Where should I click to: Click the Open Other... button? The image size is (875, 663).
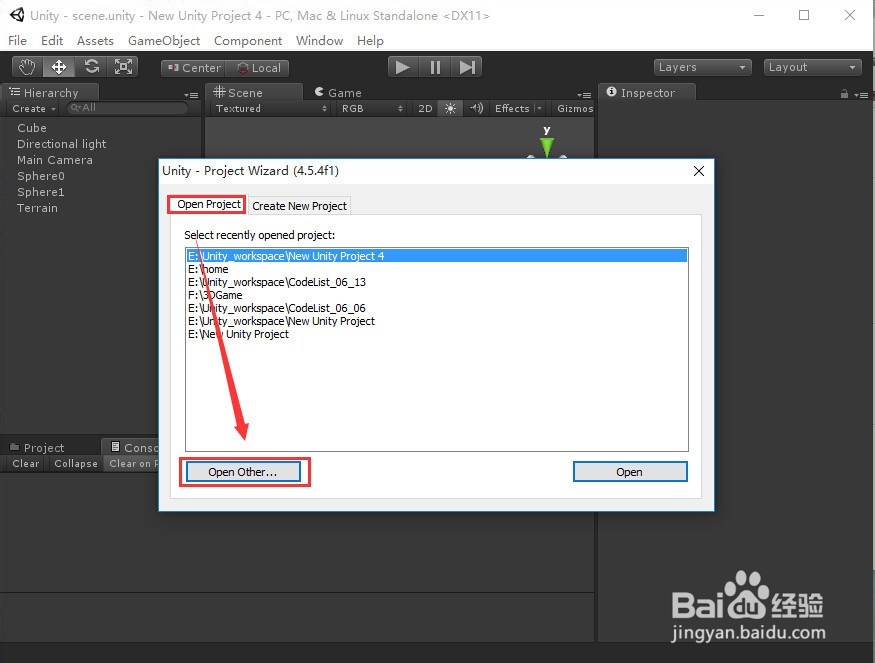tap(243, 472)
